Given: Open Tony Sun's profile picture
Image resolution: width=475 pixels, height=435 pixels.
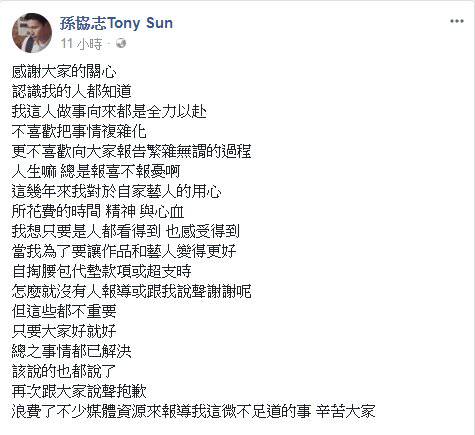Looking at the screenshot, I should click(x=32, y=33).
